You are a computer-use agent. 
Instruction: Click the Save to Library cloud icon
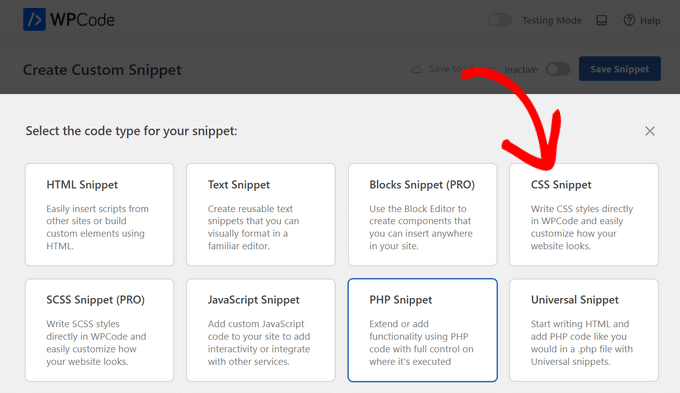(416, 69)
